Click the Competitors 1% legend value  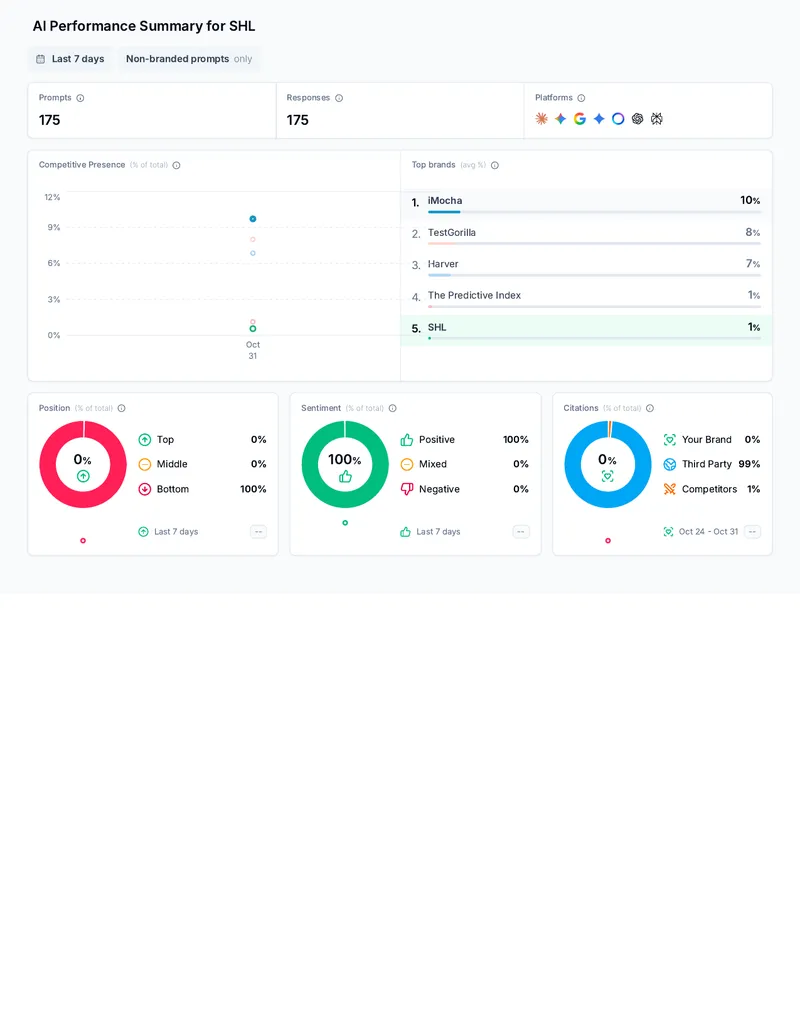[x=753, y=489]
